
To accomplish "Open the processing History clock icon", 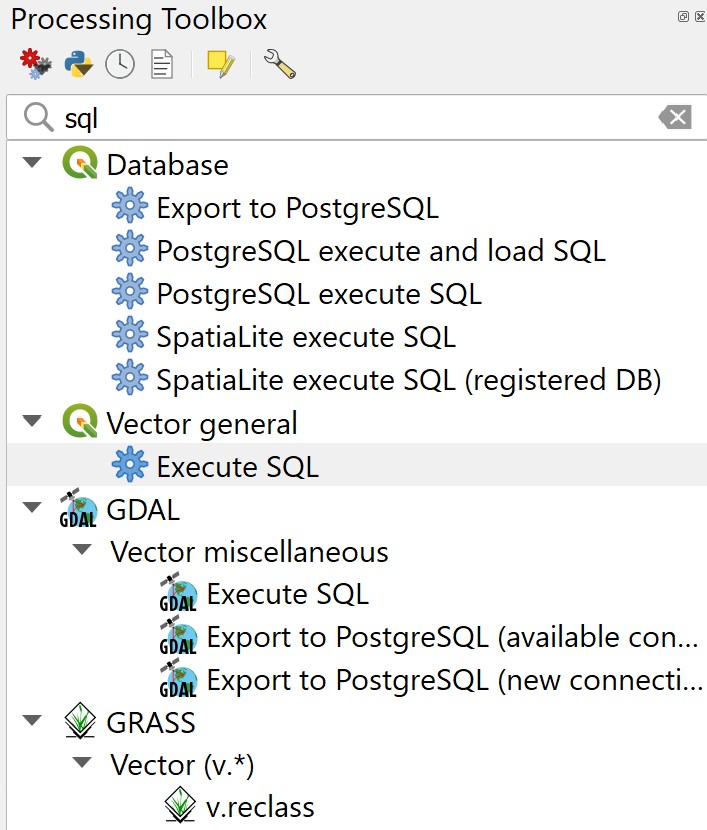I will pos(120,65).
